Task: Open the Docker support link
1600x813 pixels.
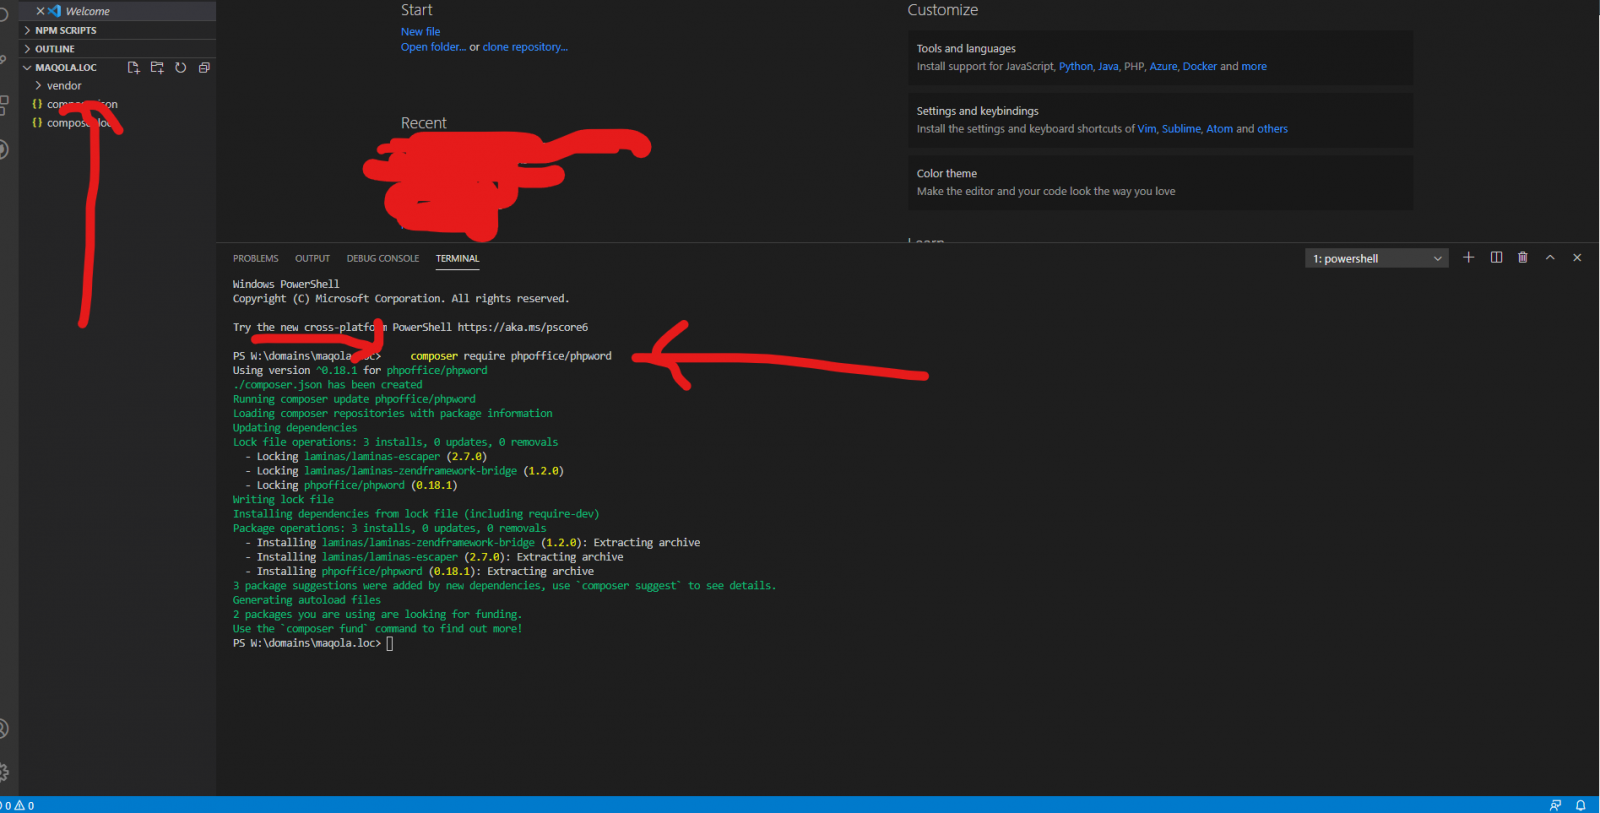Action: 1200,67
